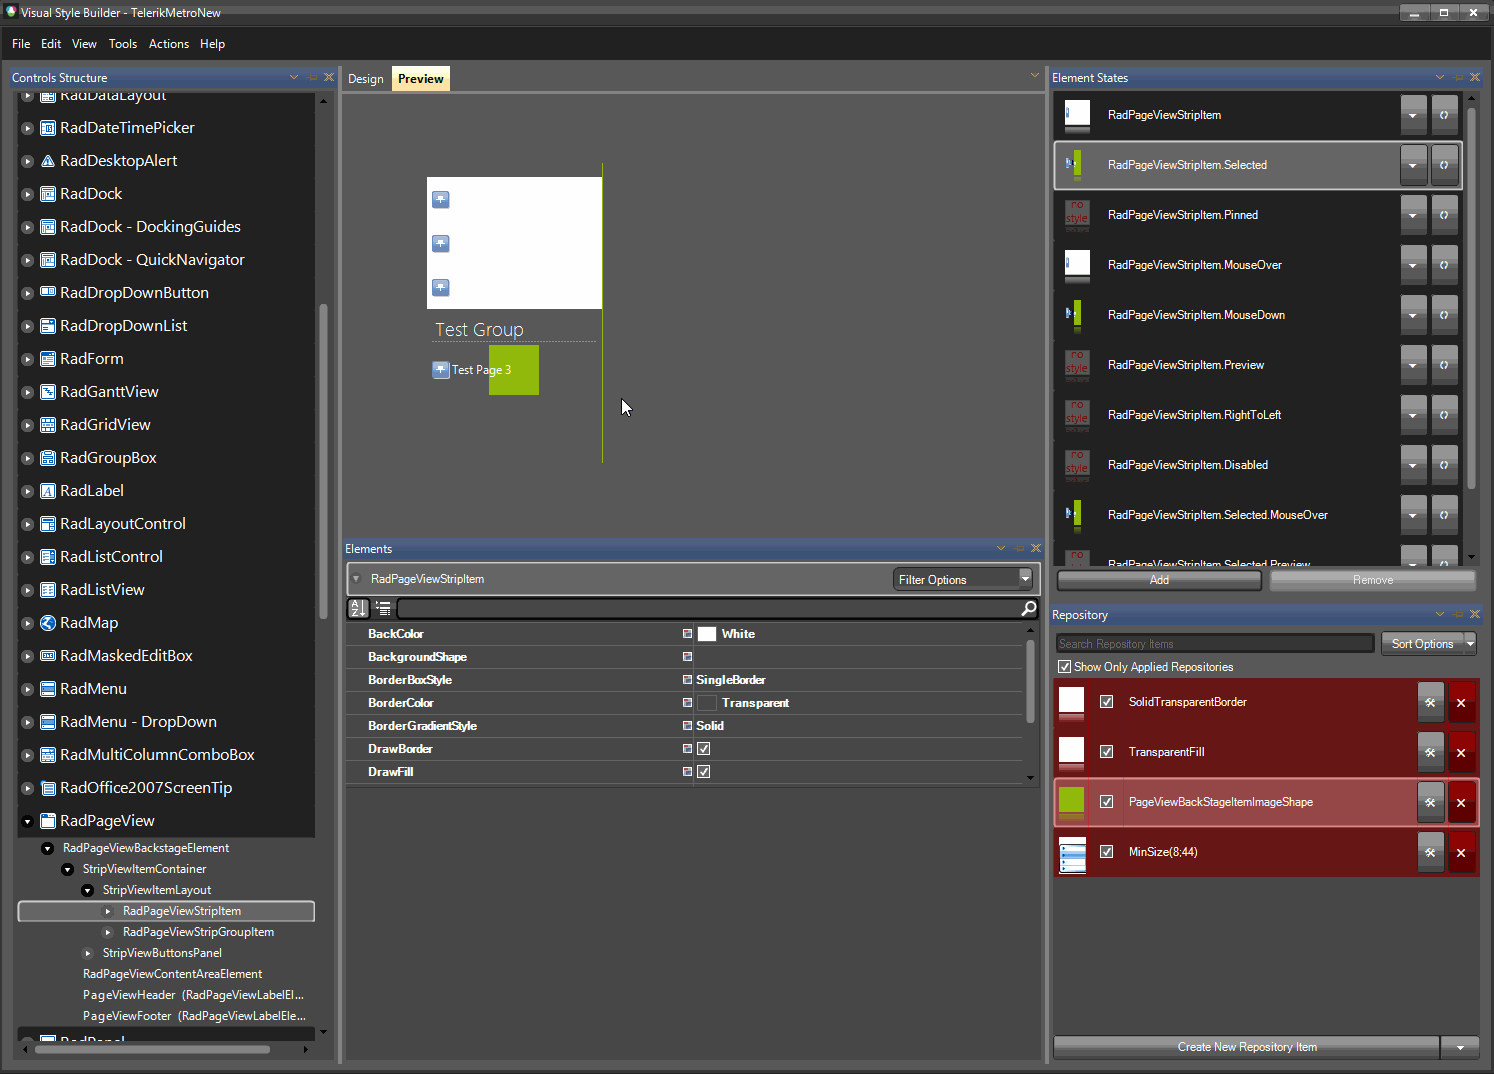This screenshot has height=1074, width=1494.
Task: Click the Controls Structure horizontal scrollbar
Action: coord(152,1049)
